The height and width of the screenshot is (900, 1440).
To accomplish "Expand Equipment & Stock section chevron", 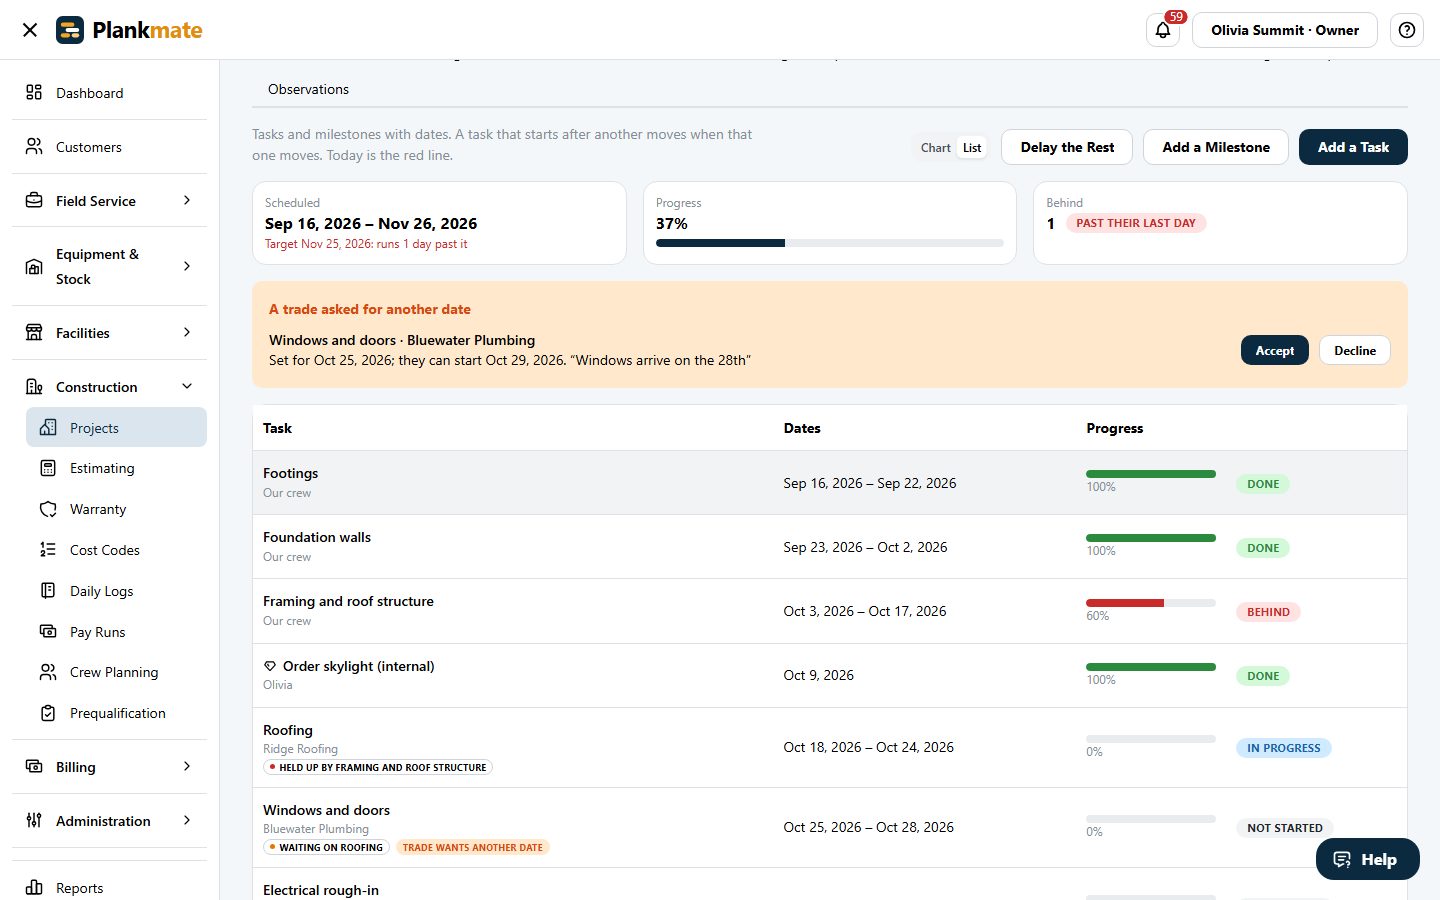I will click(x=187, y=267).
